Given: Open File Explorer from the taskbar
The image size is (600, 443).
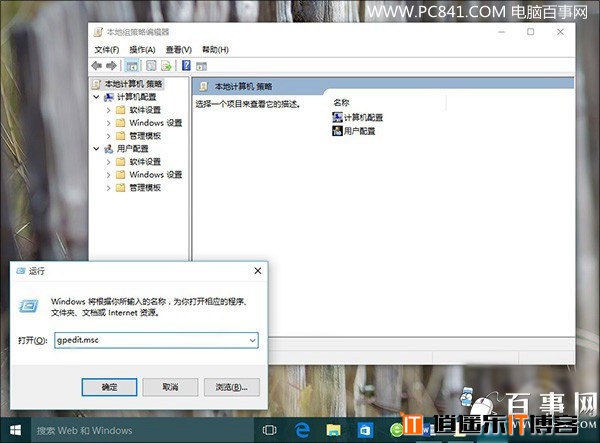Looking at the screenshot, I should [x=333, y=430].
